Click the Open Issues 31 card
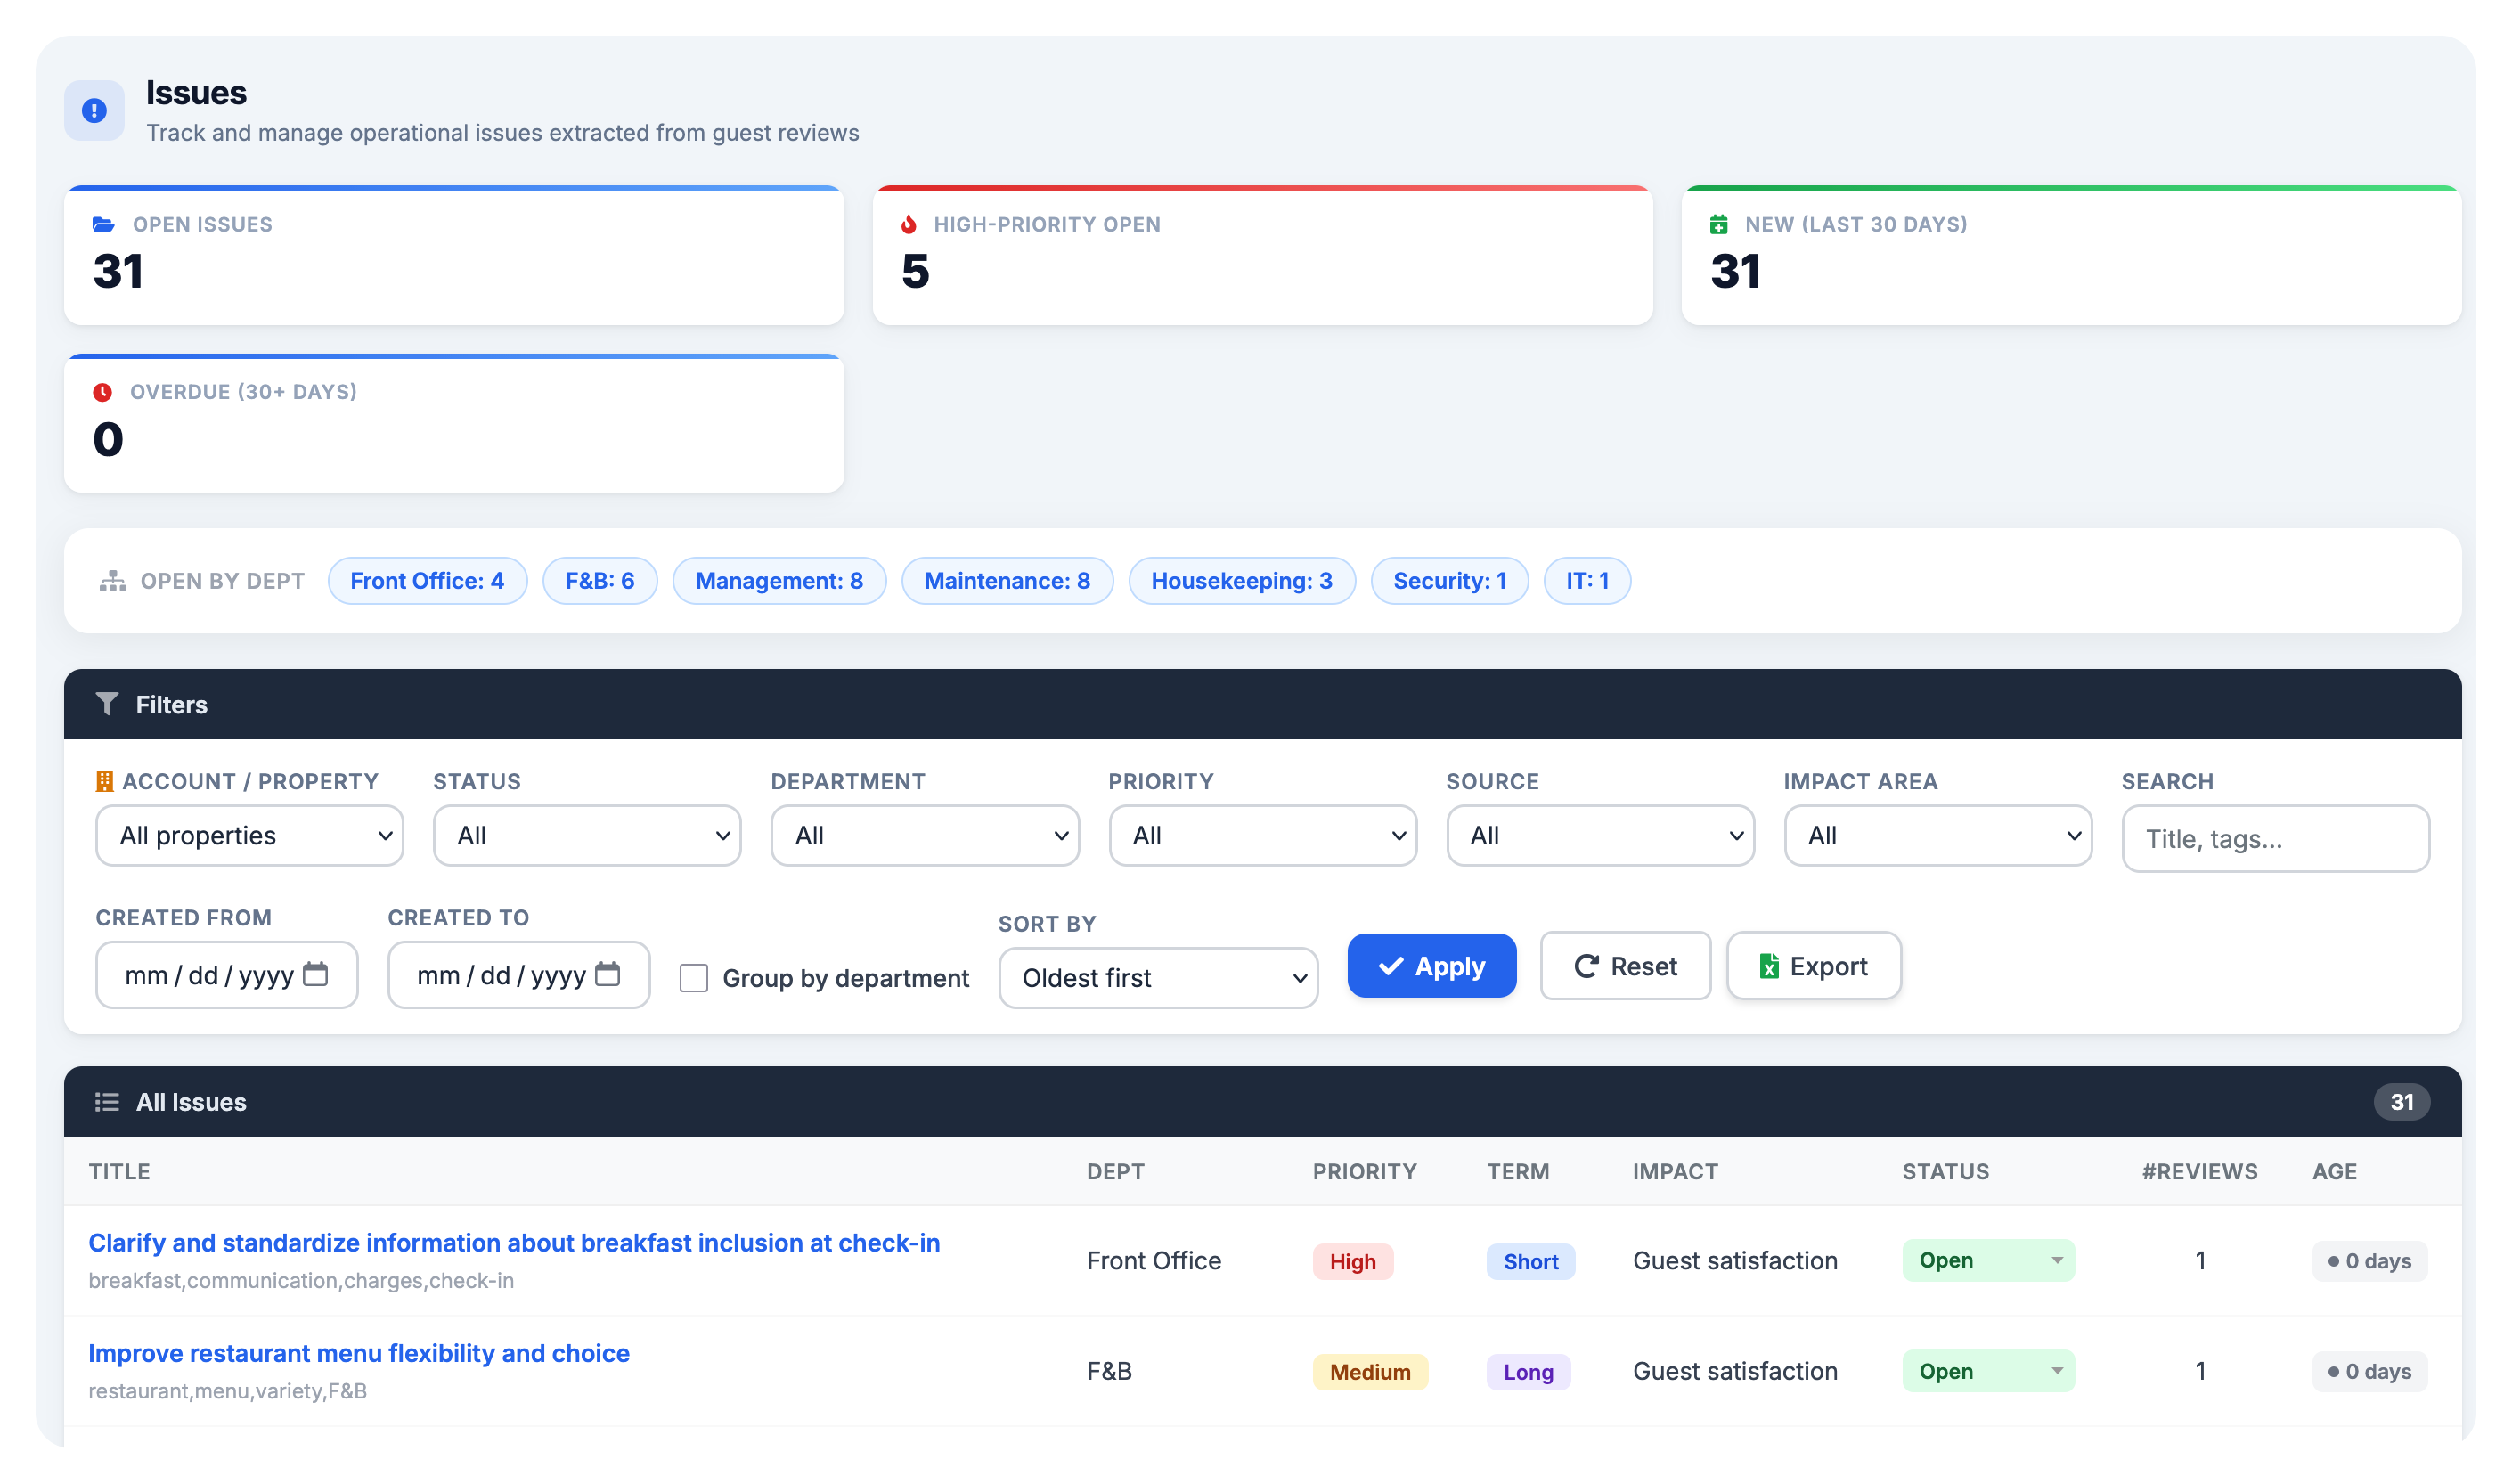 click(454, 256)
